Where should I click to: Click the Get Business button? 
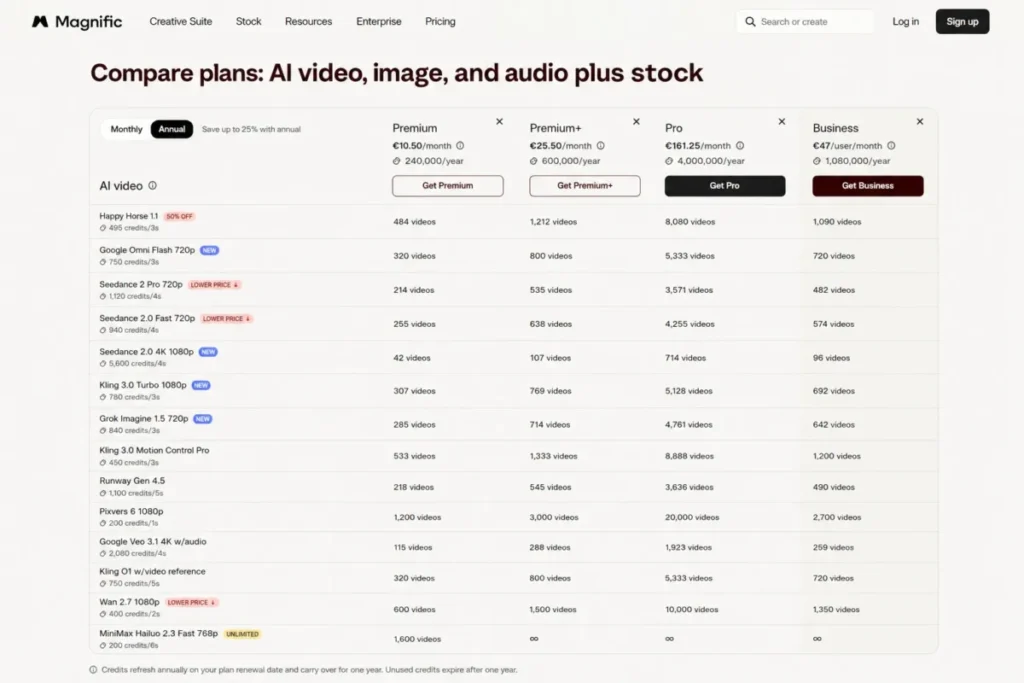pyautogui.click(x=868, y=185)
